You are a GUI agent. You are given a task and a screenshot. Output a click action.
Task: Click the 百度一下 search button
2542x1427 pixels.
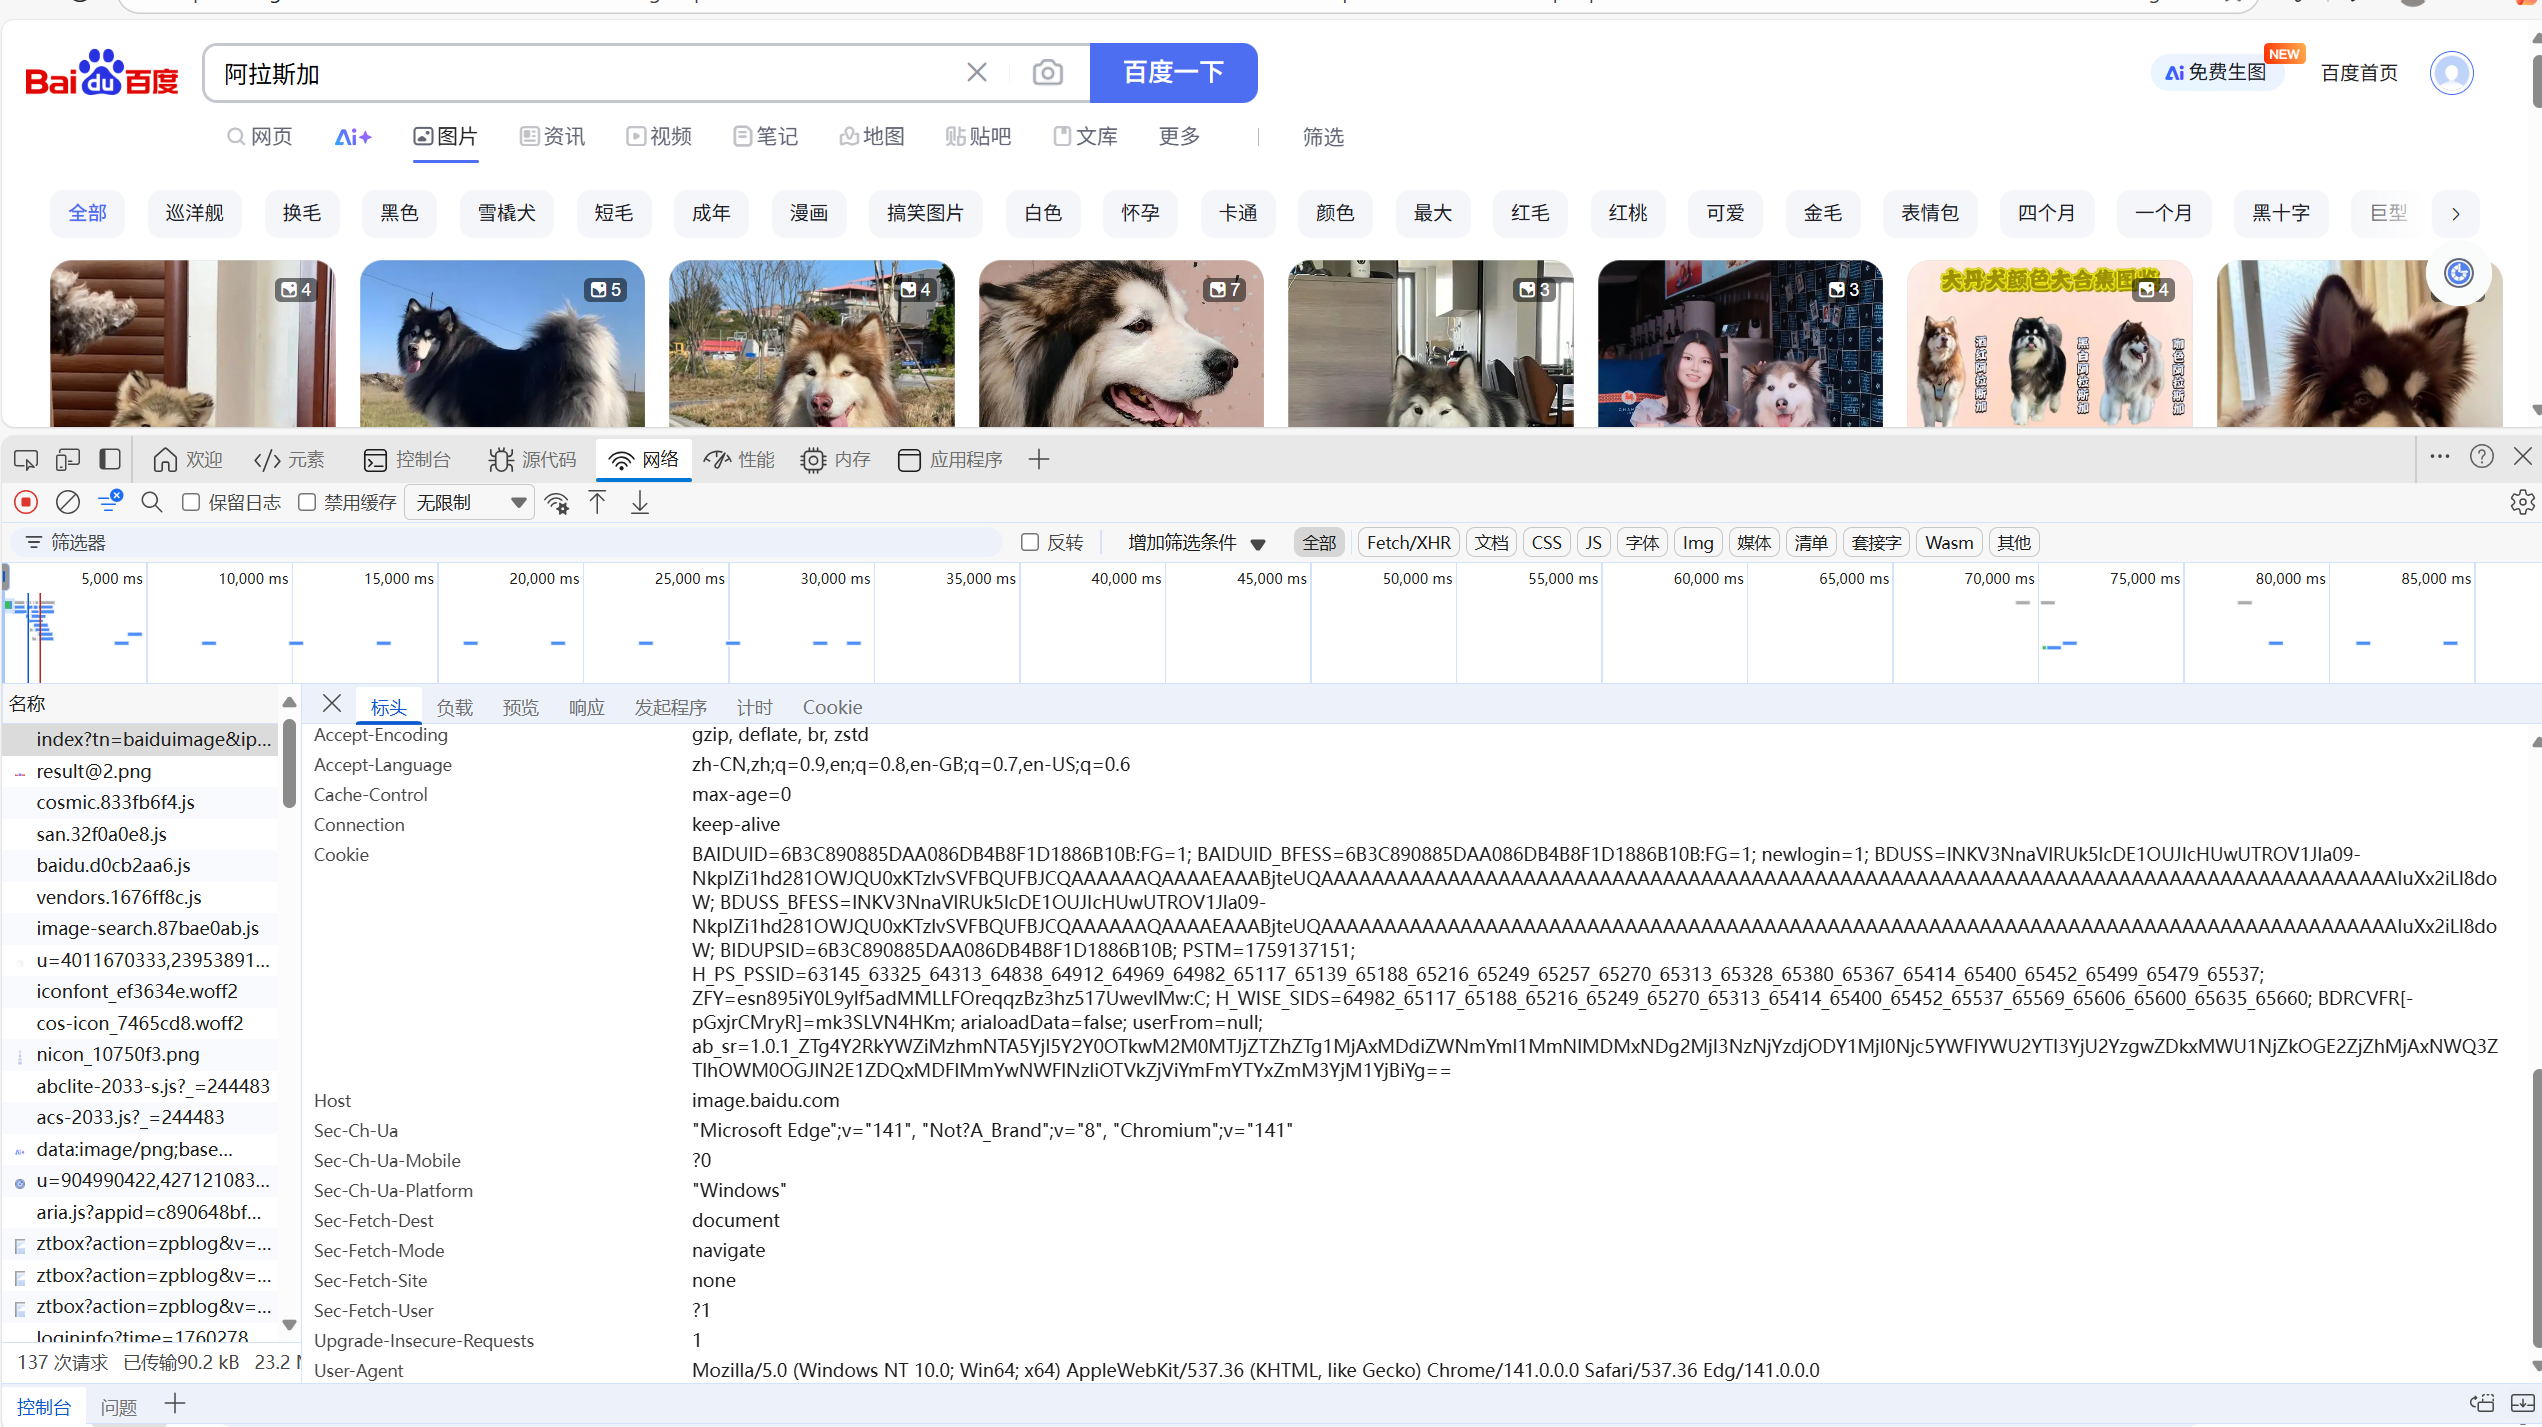(x=1173, y=73)
